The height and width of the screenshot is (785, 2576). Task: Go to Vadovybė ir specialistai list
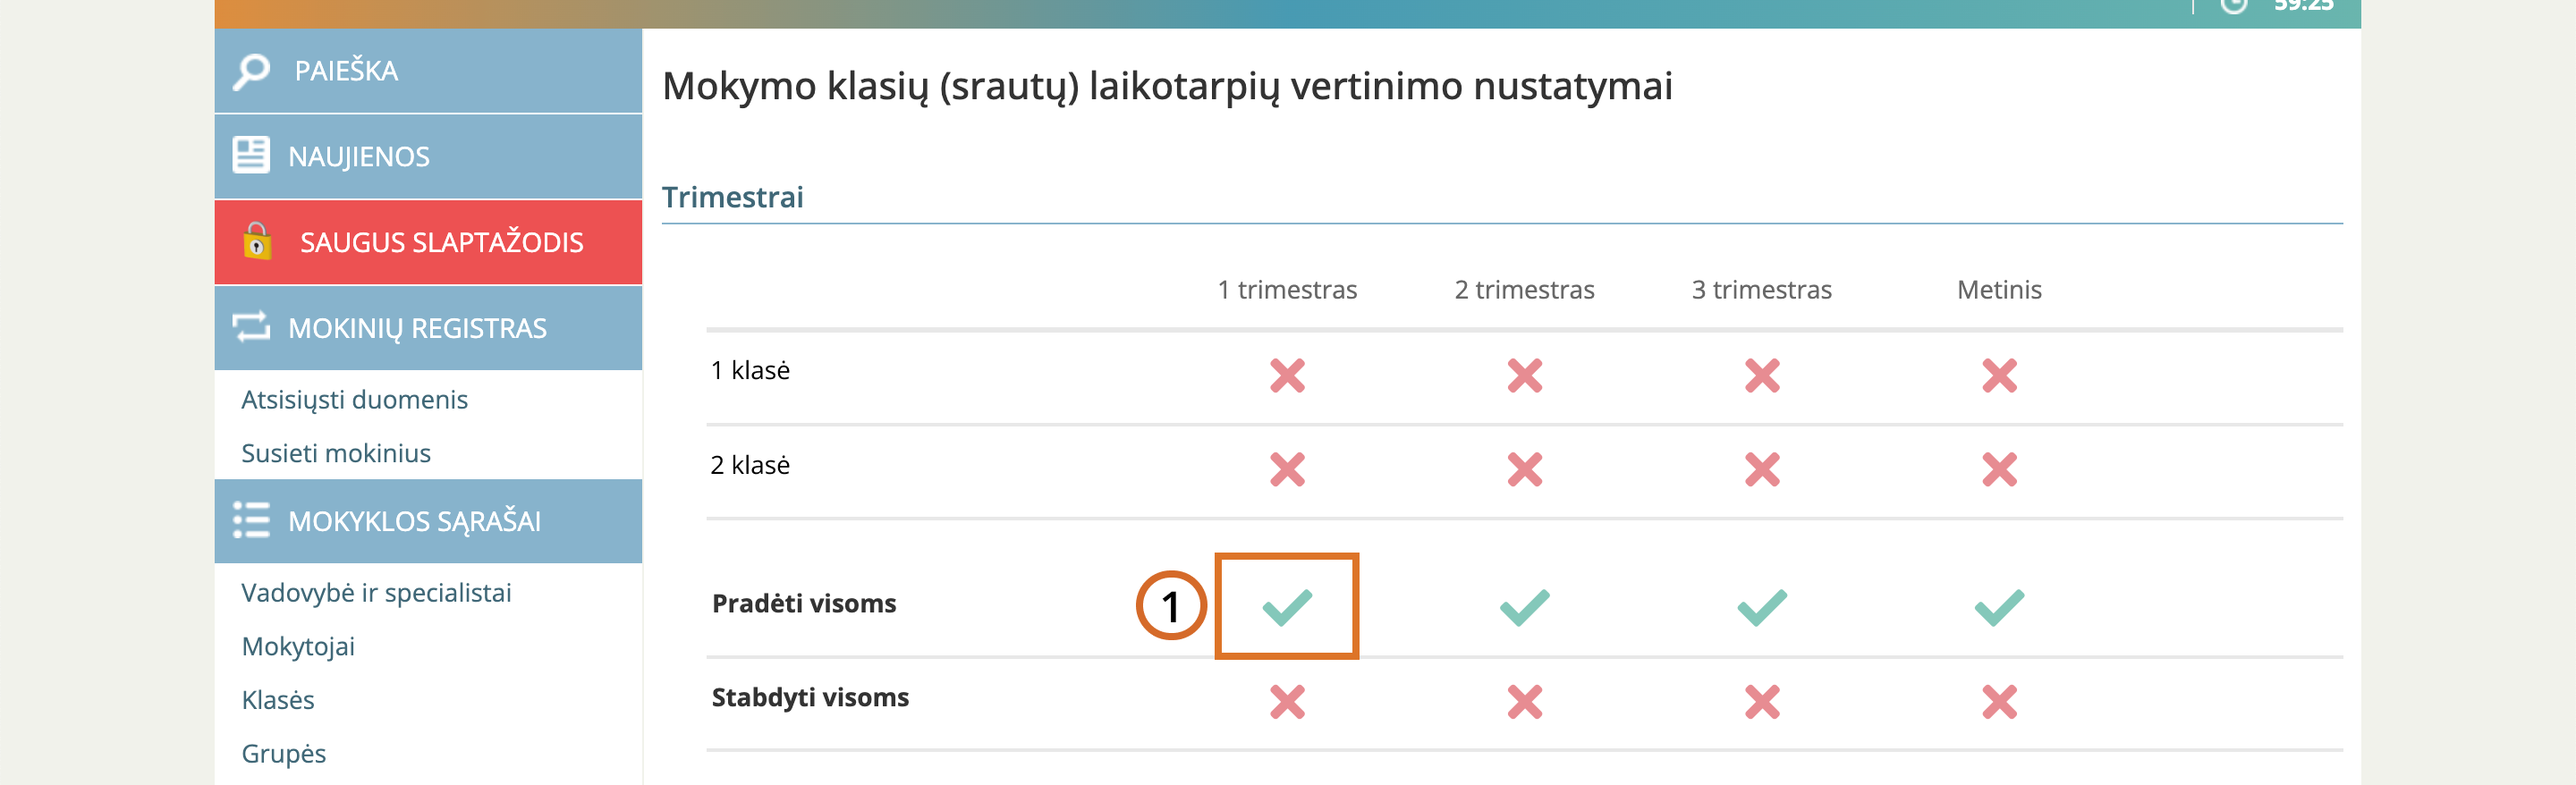376,593
